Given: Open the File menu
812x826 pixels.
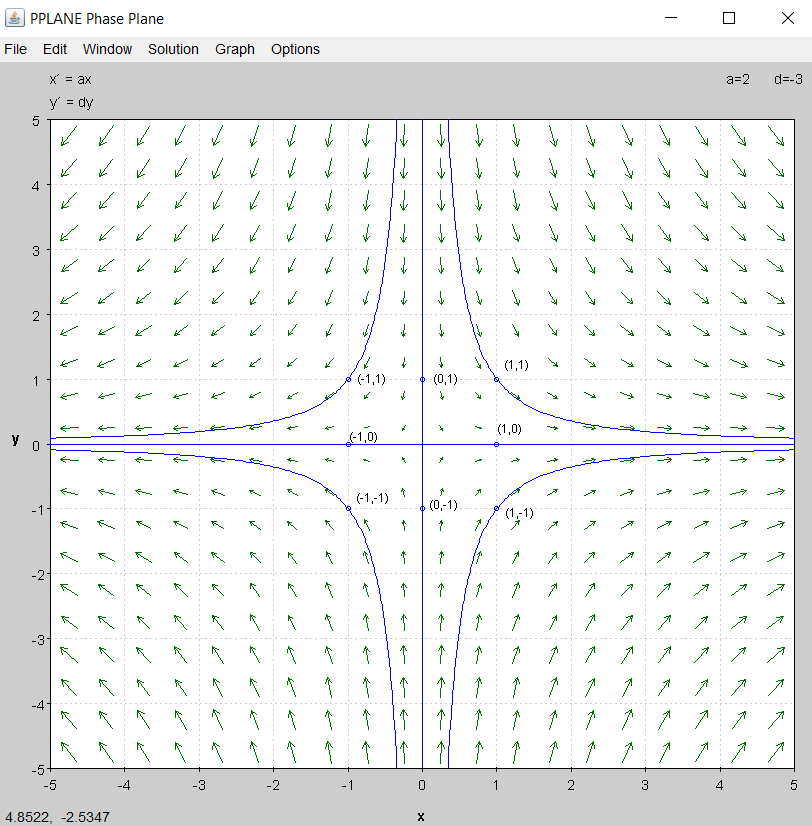Looking at the screenshot, I should pos(15,49).
